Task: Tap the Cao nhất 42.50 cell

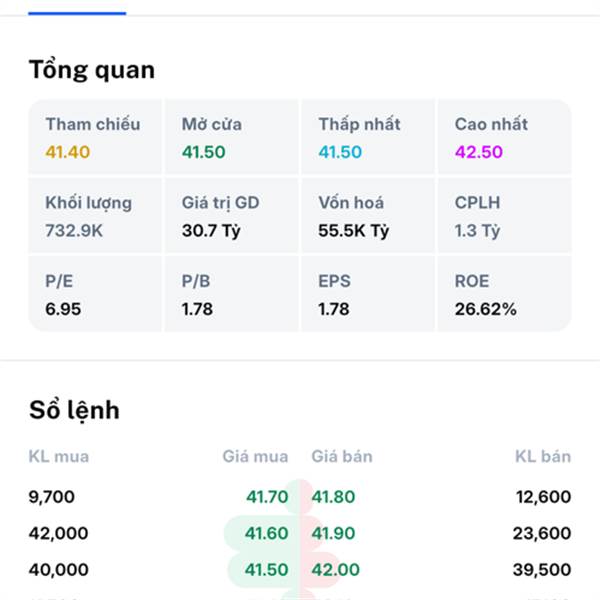Action: coord(505,137)
